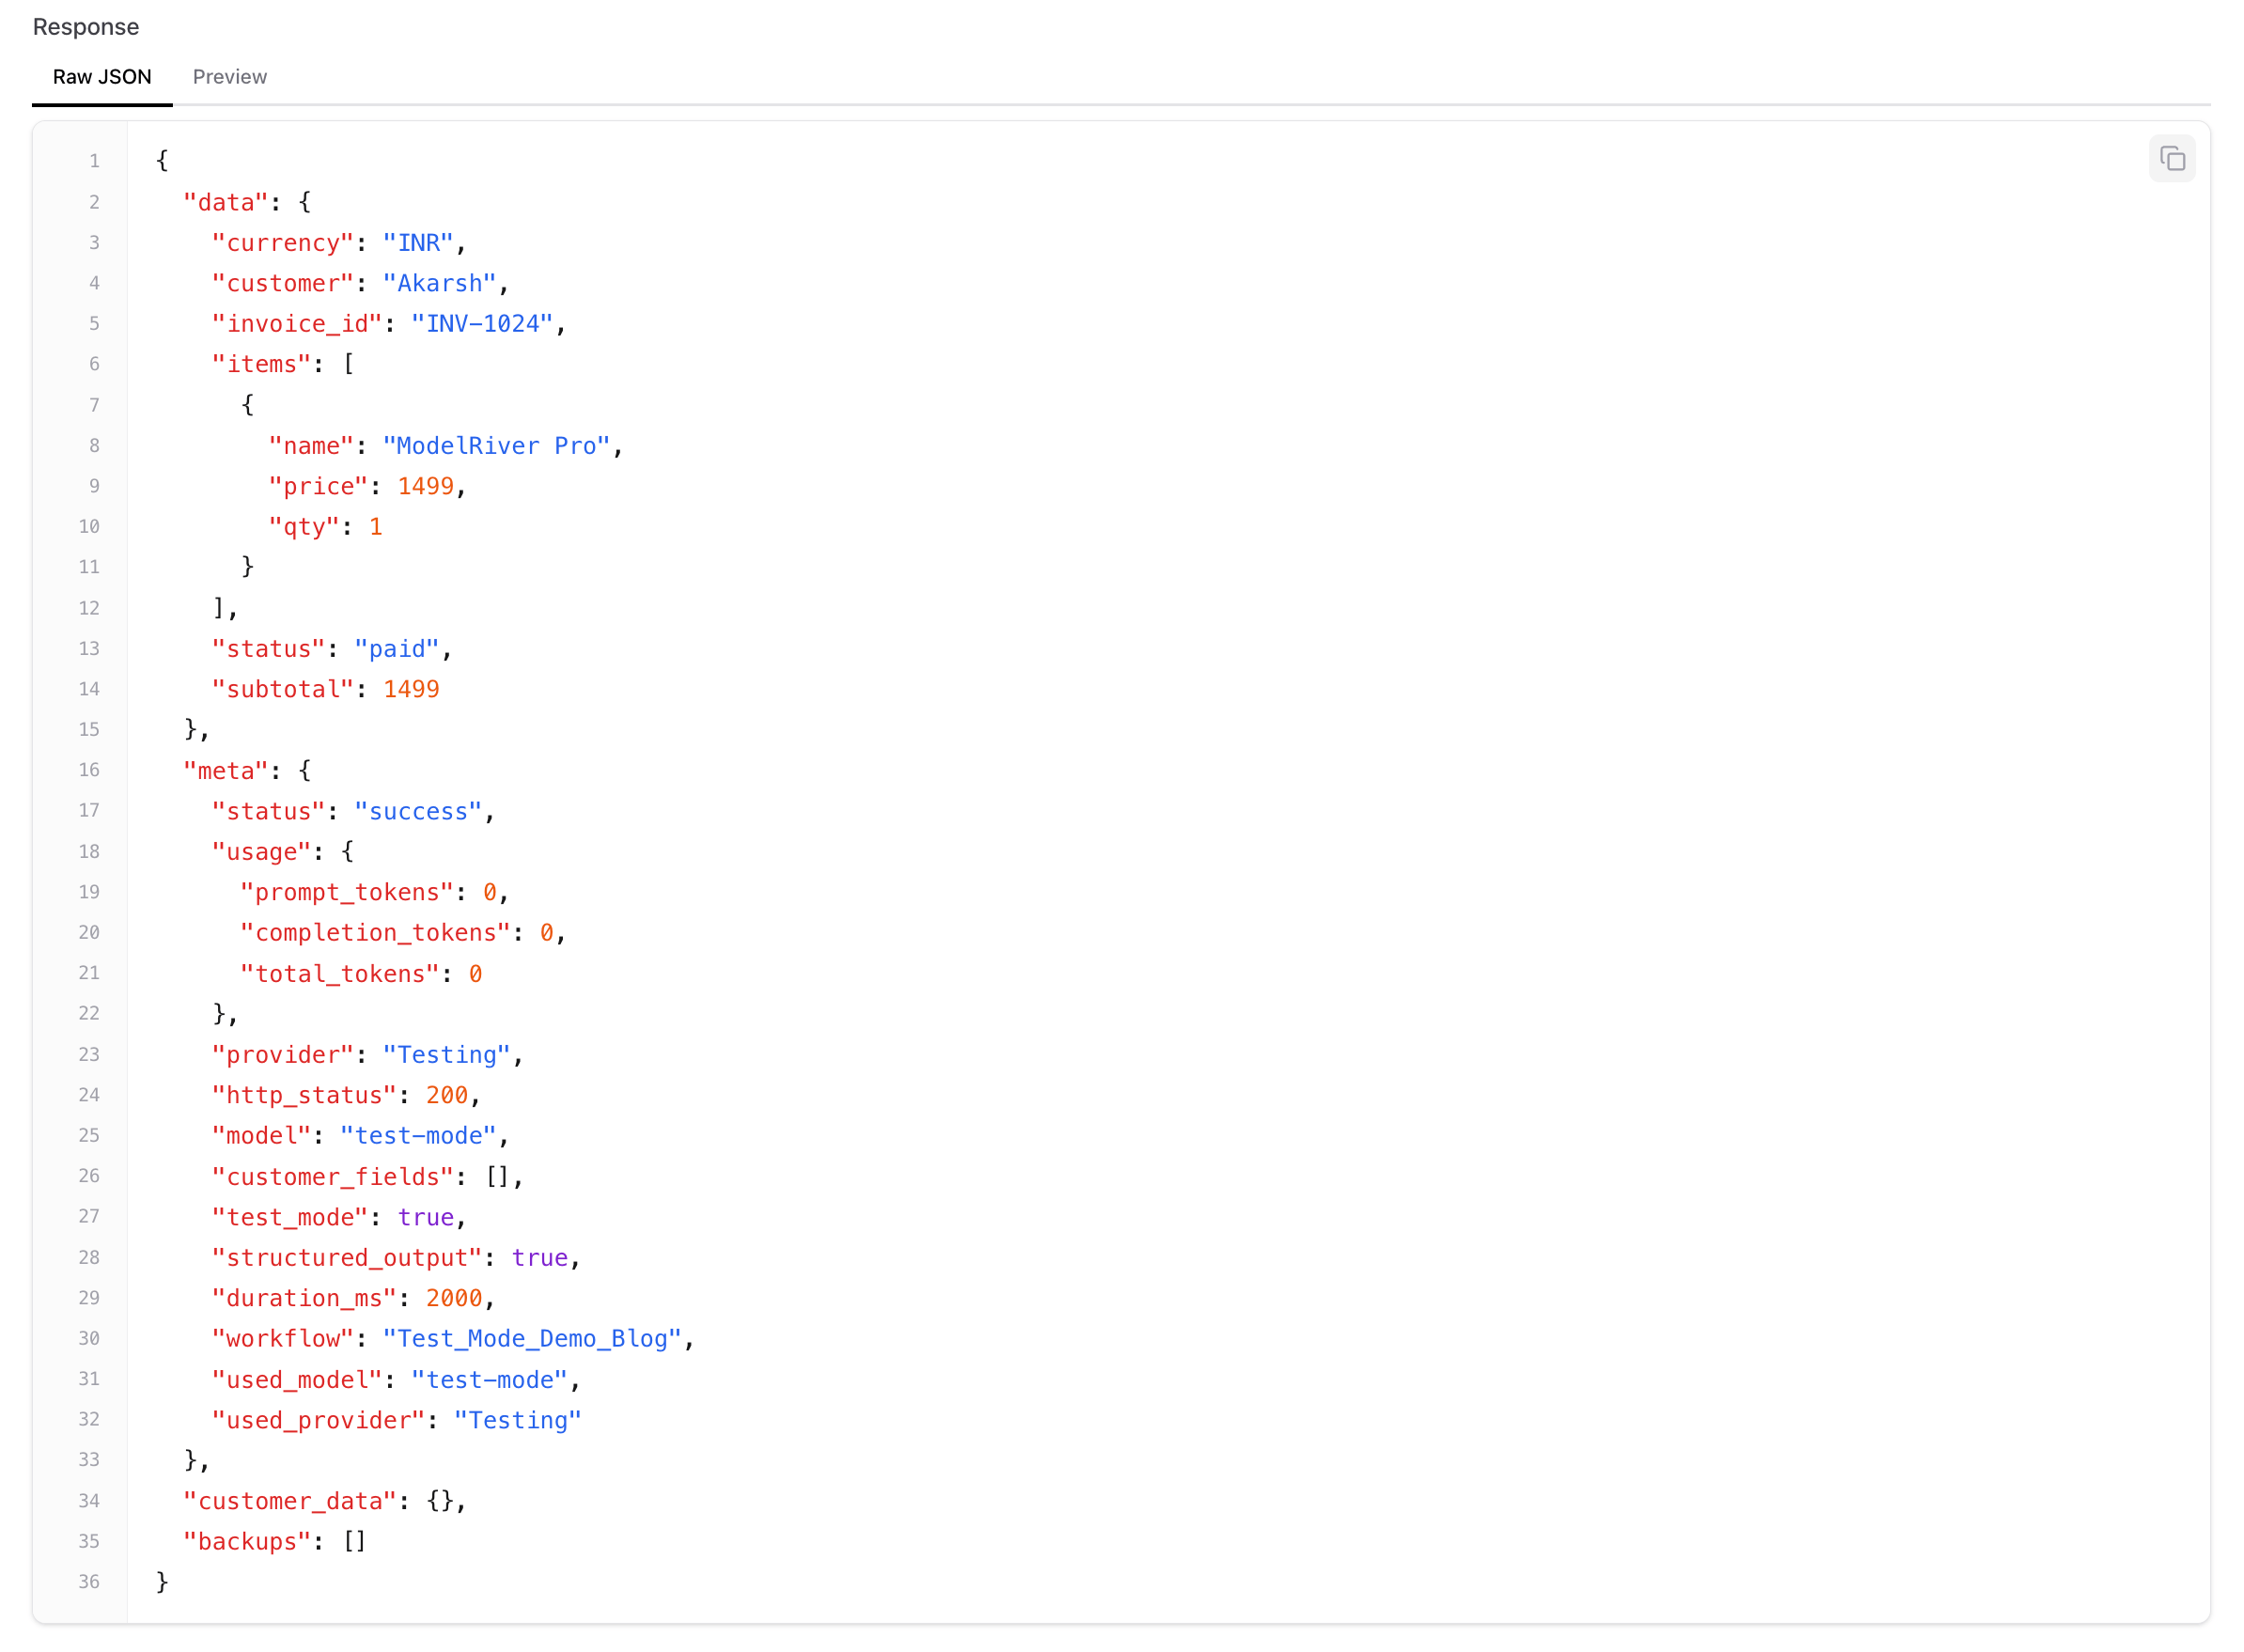Select the test_mode value true

point(426,1217)
